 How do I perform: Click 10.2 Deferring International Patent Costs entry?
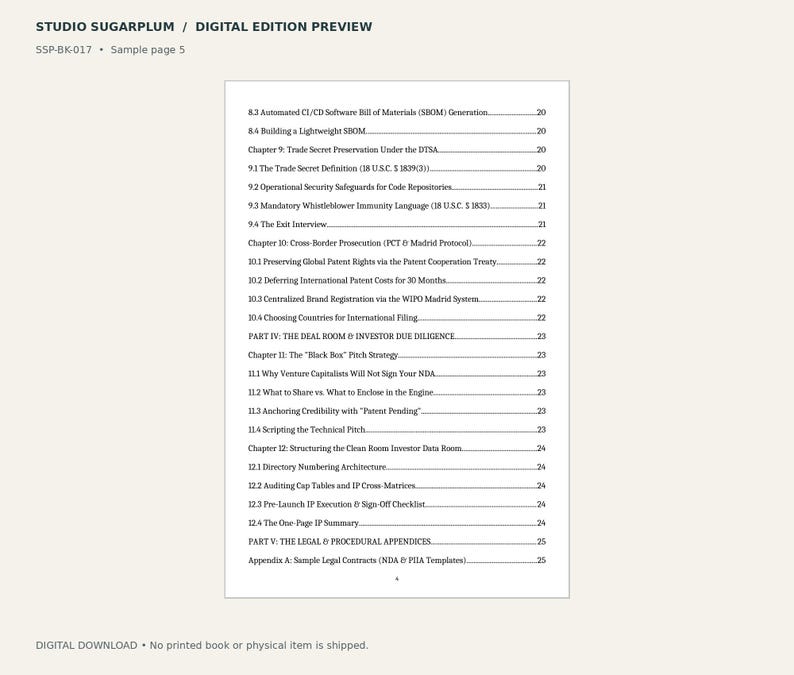point(397,281)
